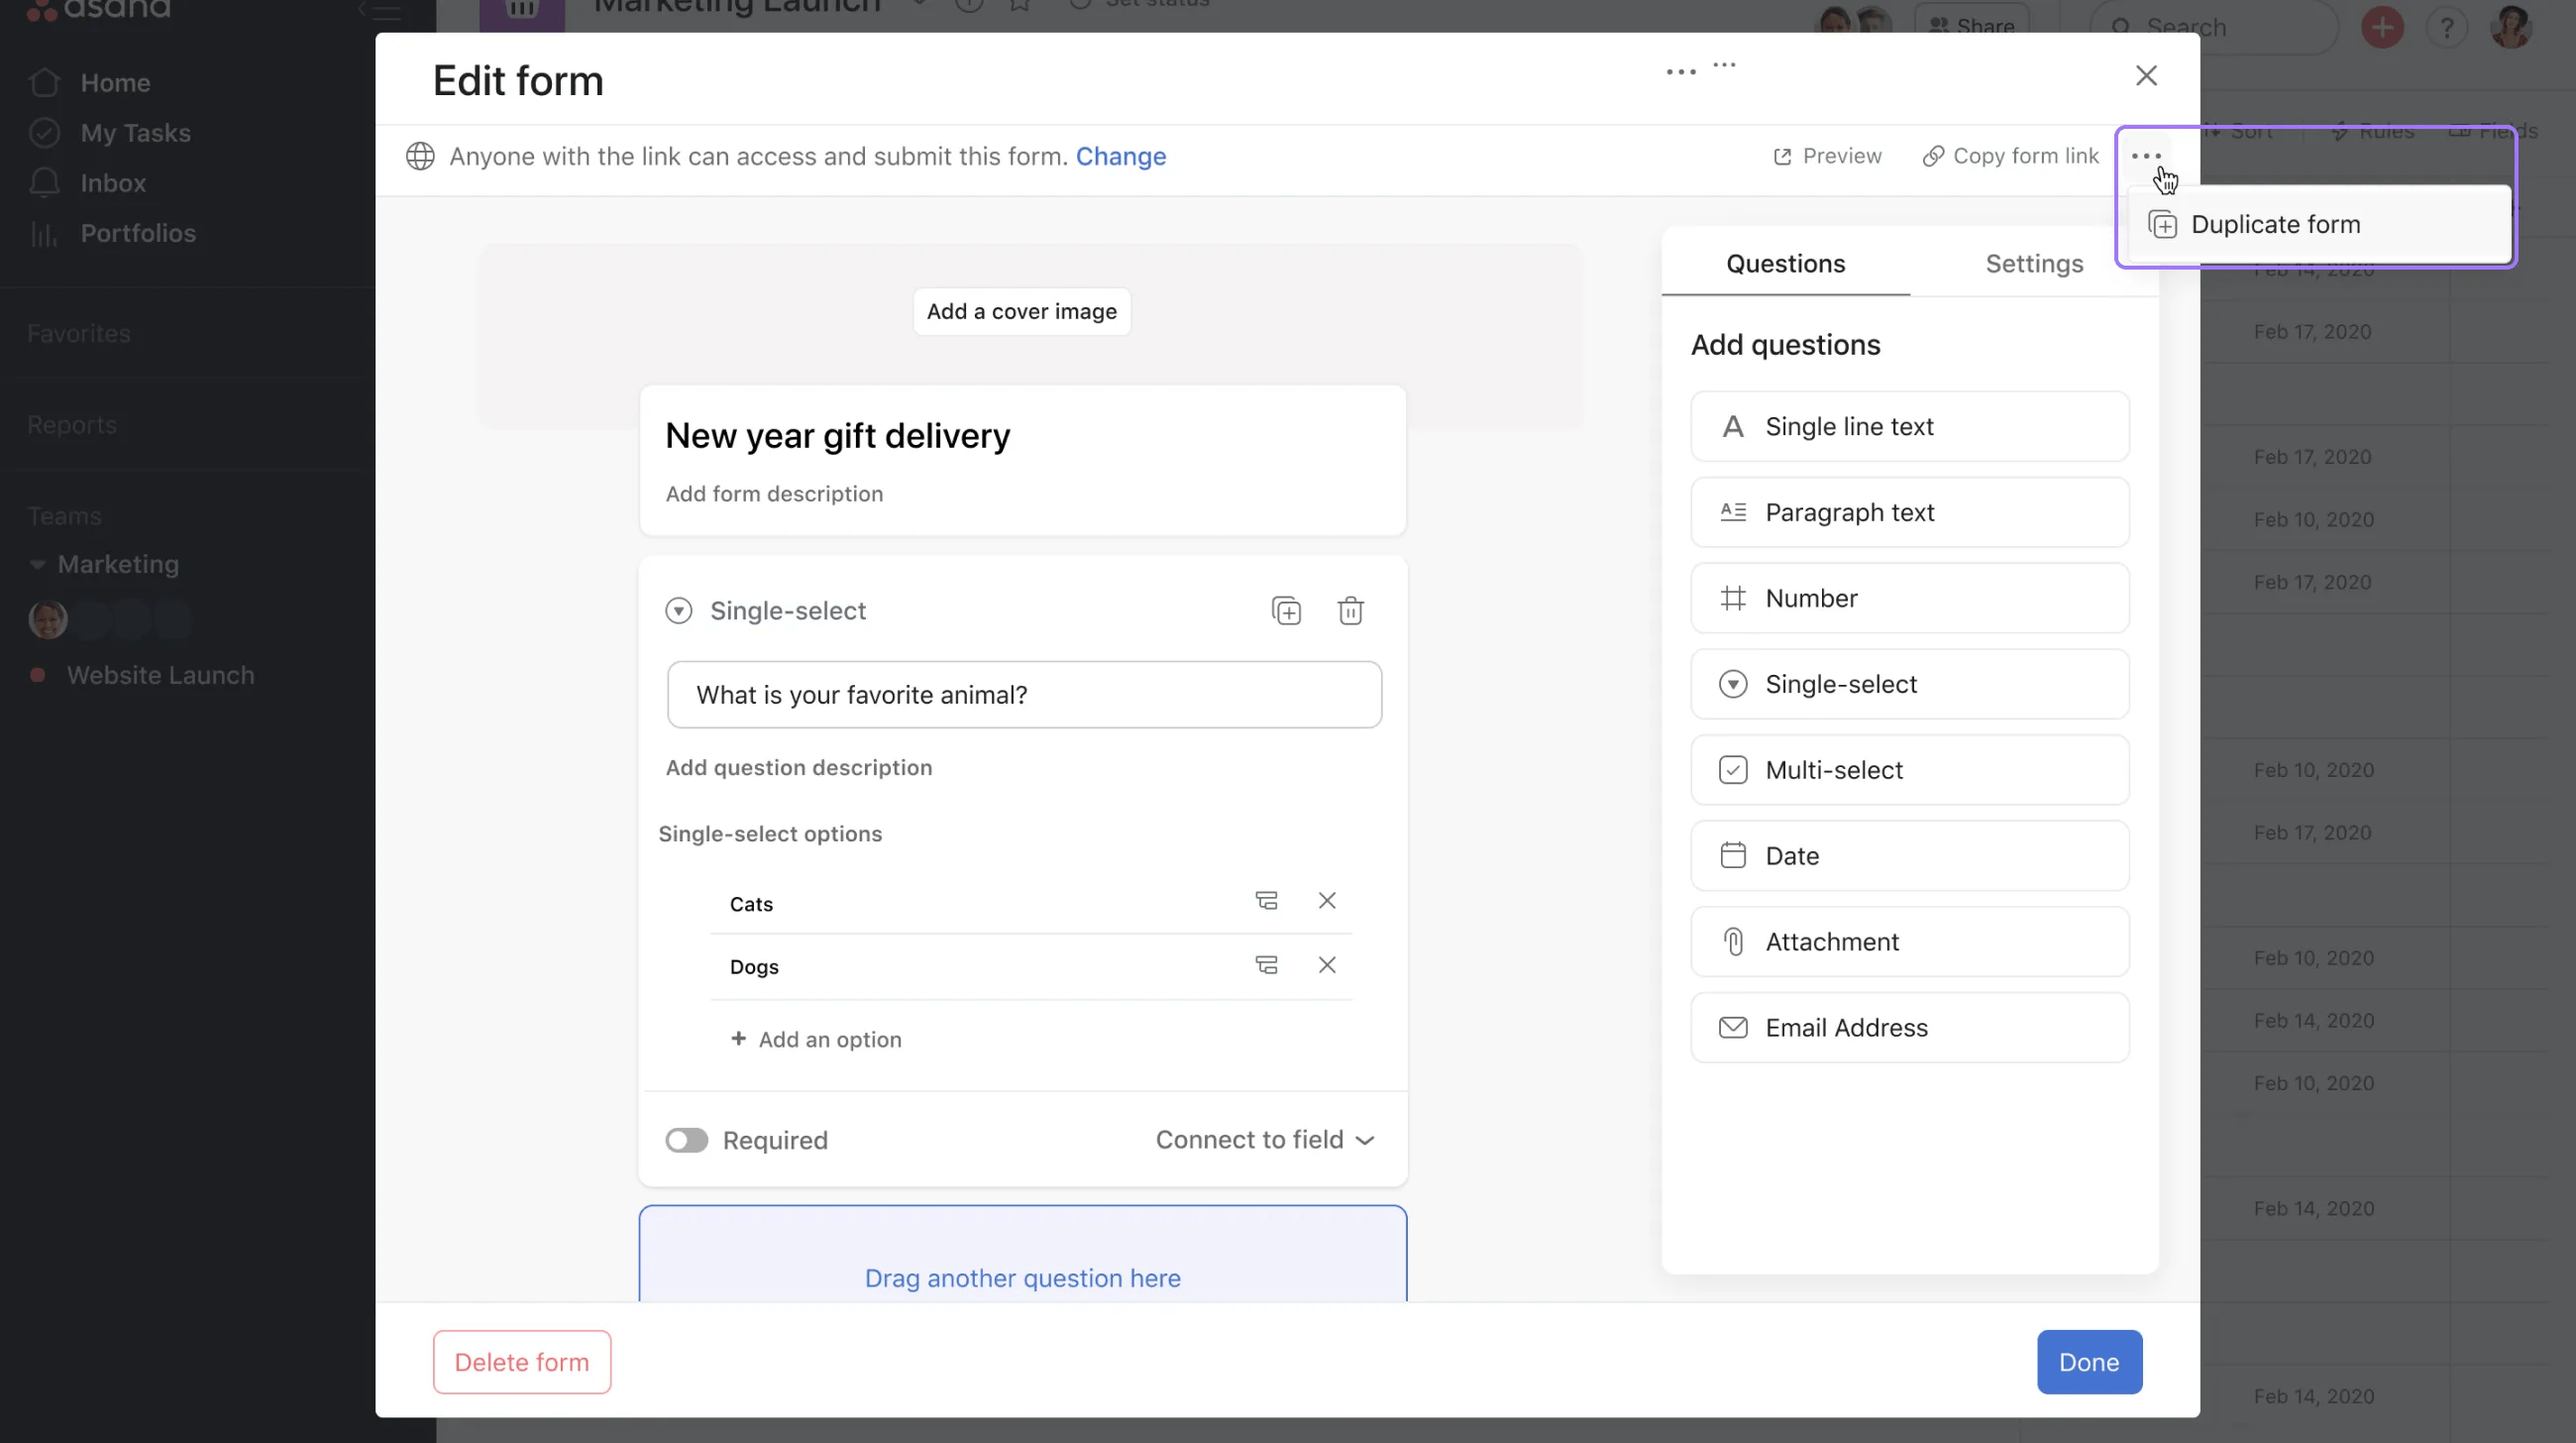Click the globe access icon

click(x=420, y=156)
